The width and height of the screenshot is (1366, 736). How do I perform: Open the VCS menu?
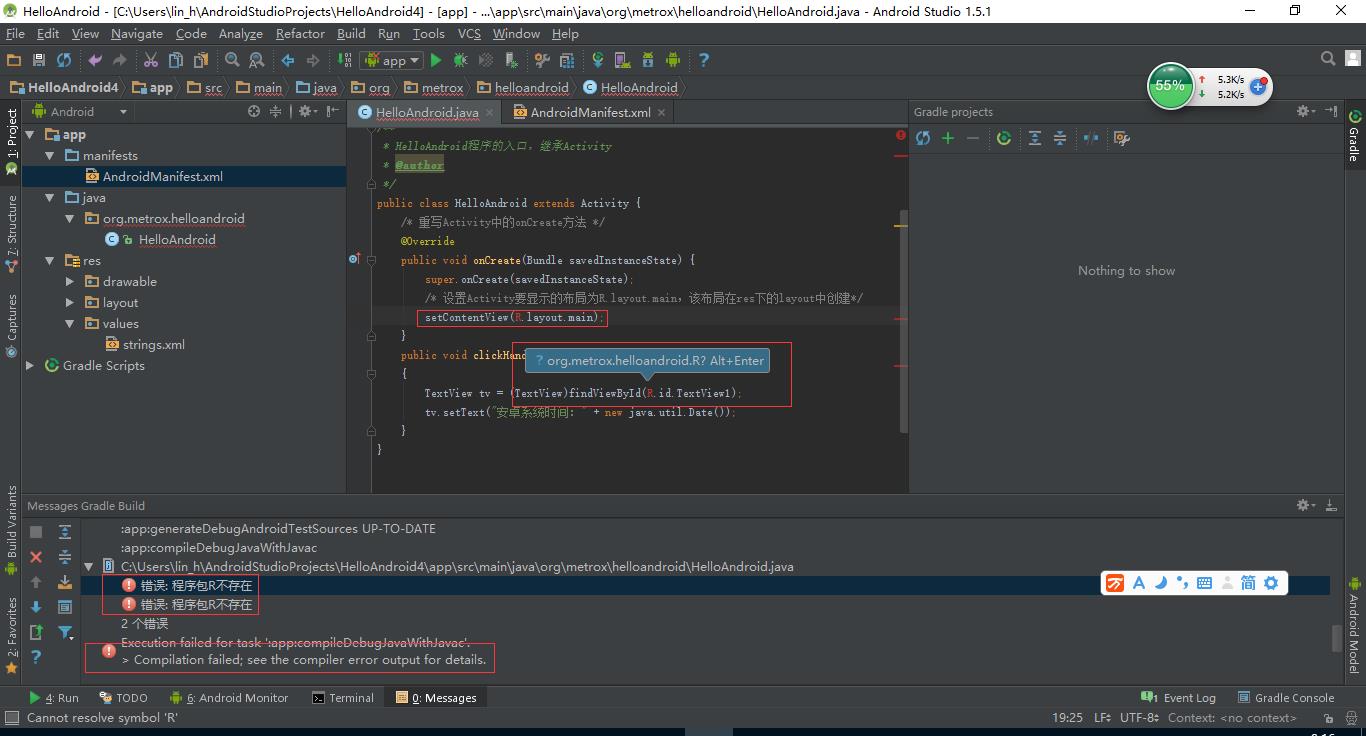(469, 33)
